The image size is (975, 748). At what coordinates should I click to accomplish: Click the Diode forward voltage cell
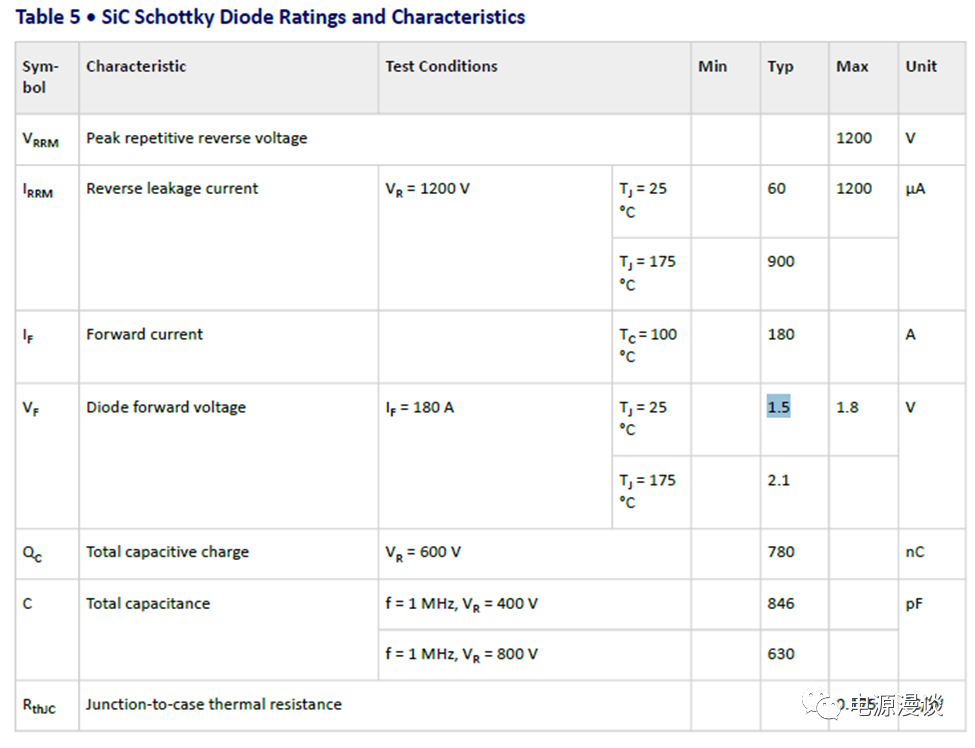166,407
